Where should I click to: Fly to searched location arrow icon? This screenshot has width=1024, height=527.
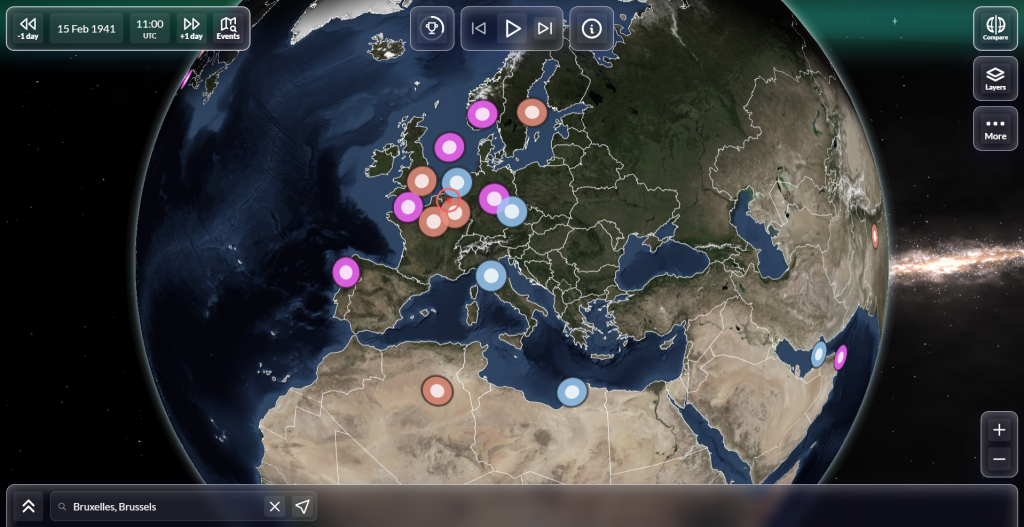[302, 506]
